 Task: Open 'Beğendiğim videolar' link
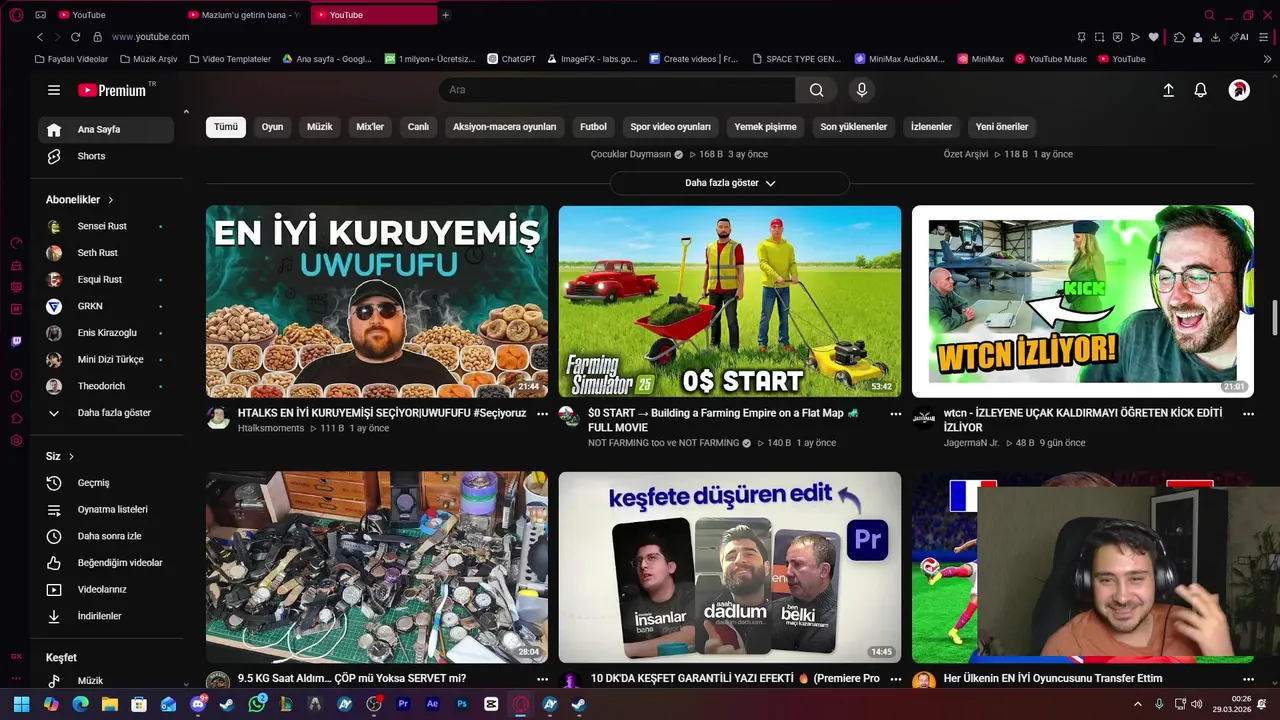pyautogui.click(x=106, y=563)
